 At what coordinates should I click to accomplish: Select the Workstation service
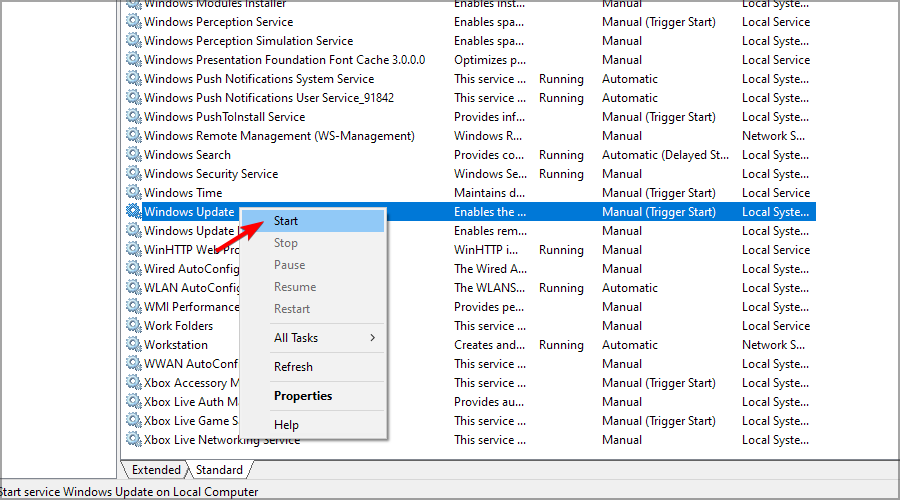click(176, 344)
